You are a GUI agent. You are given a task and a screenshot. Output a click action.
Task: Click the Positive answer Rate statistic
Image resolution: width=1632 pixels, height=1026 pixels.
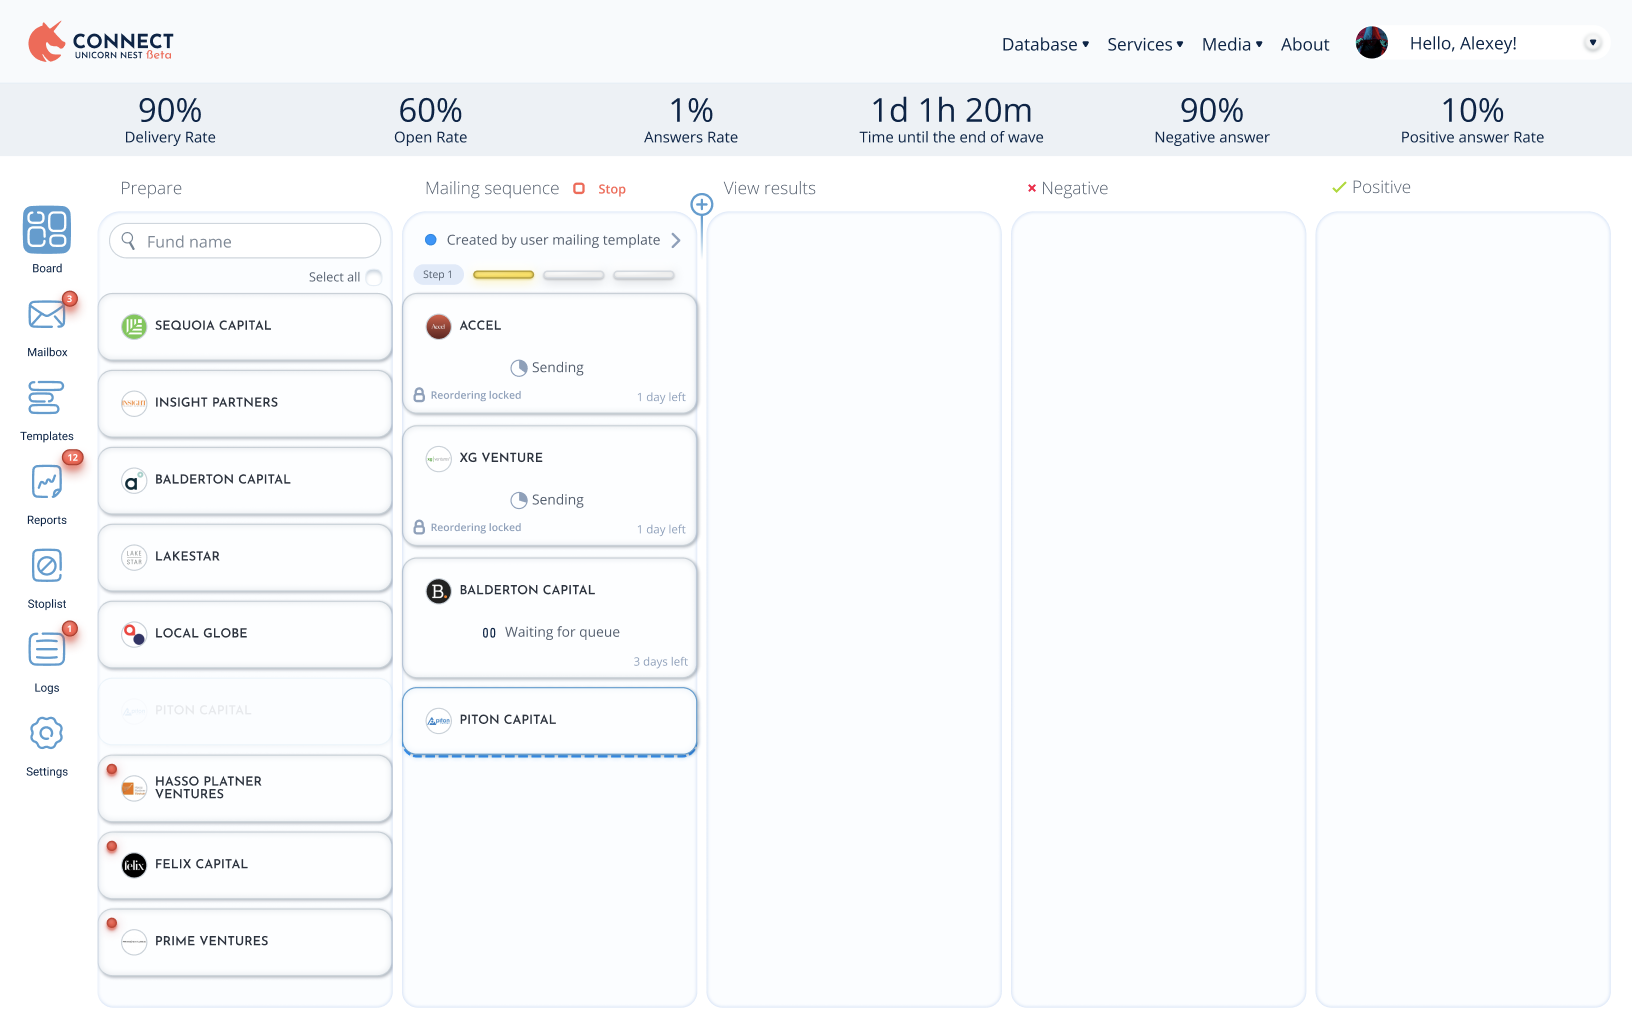[x=1472, y=119]
